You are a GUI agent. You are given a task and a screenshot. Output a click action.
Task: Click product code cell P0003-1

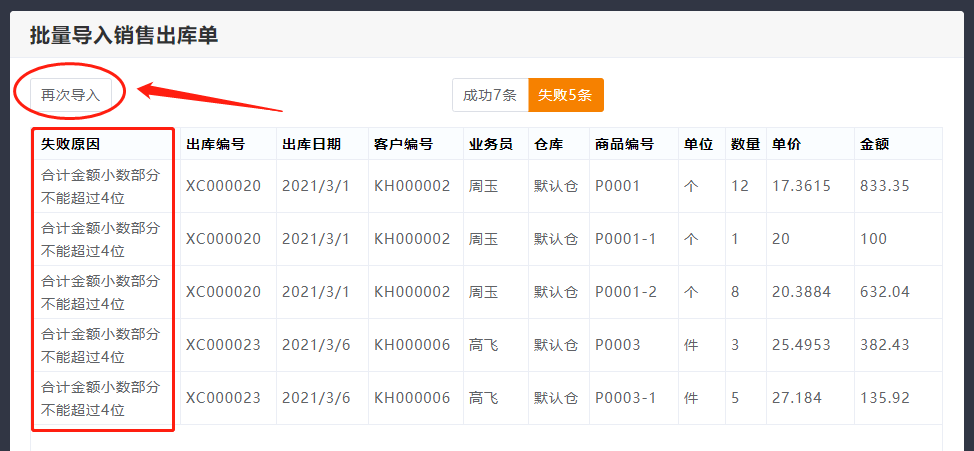tap(625, 398)
